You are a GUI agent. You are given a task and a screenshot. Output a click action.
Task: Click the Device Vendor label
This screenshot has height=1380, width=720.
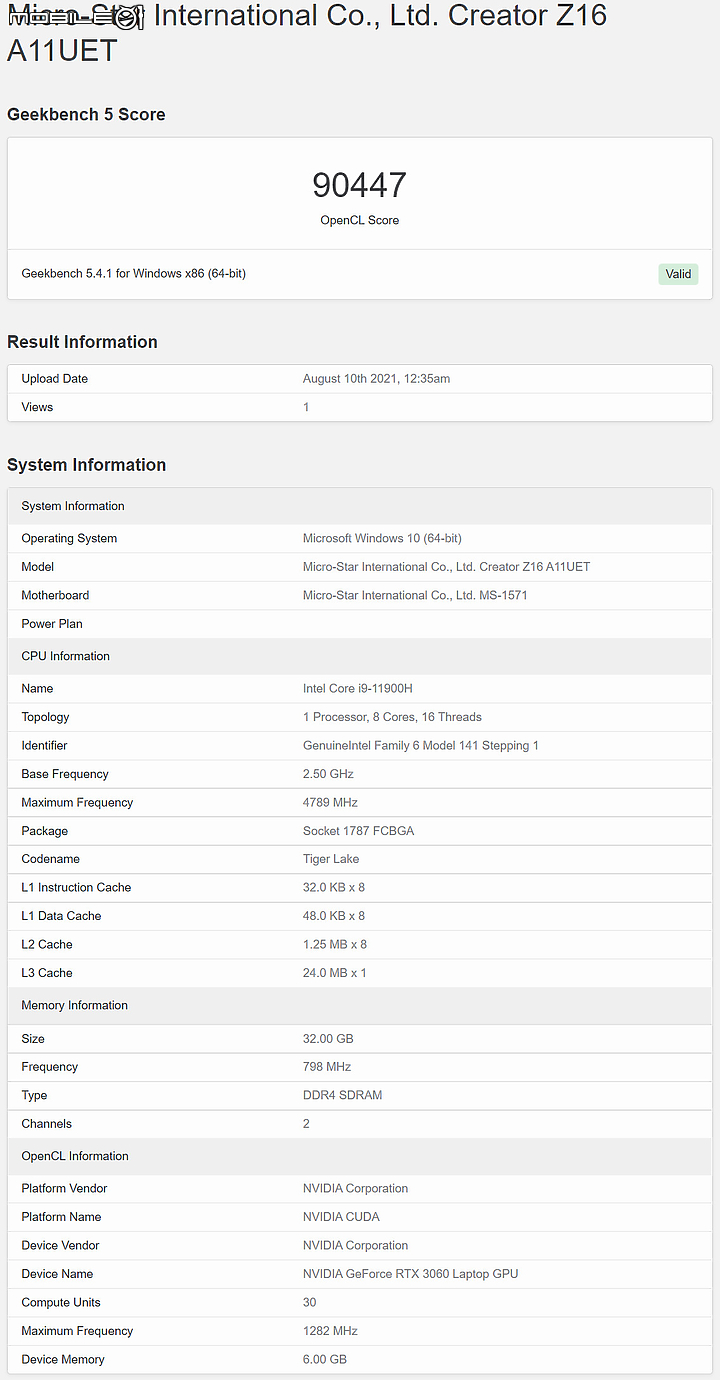click(61, 1246)
